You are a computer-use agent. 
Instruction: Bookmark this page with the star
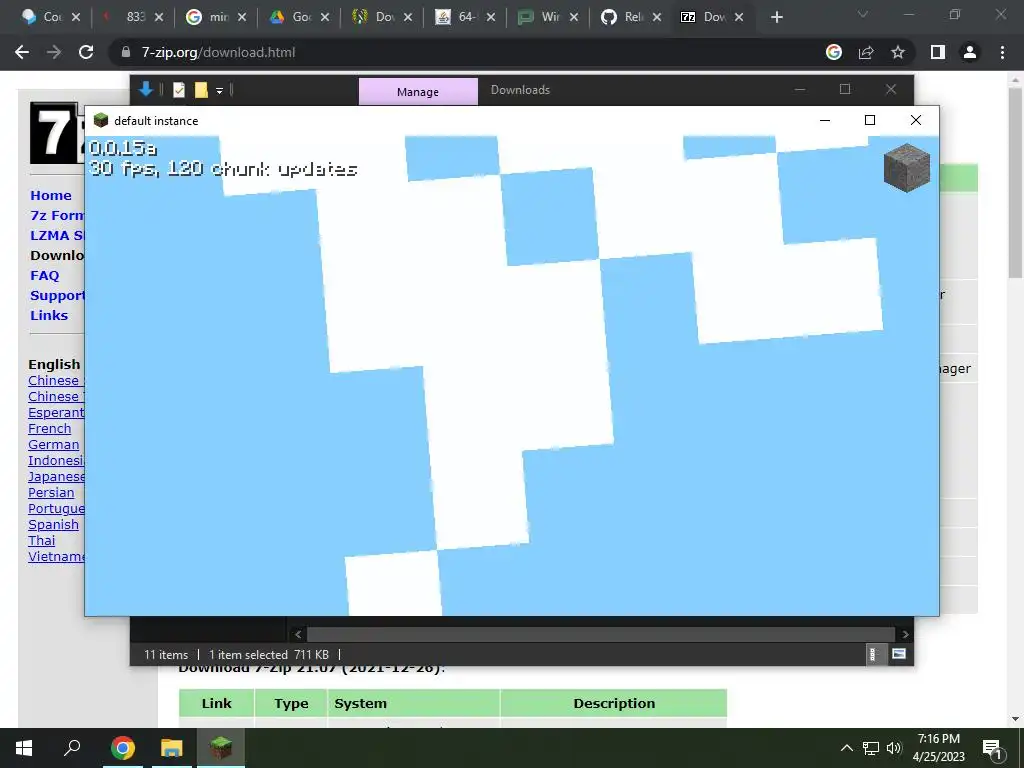pos(898,52)
